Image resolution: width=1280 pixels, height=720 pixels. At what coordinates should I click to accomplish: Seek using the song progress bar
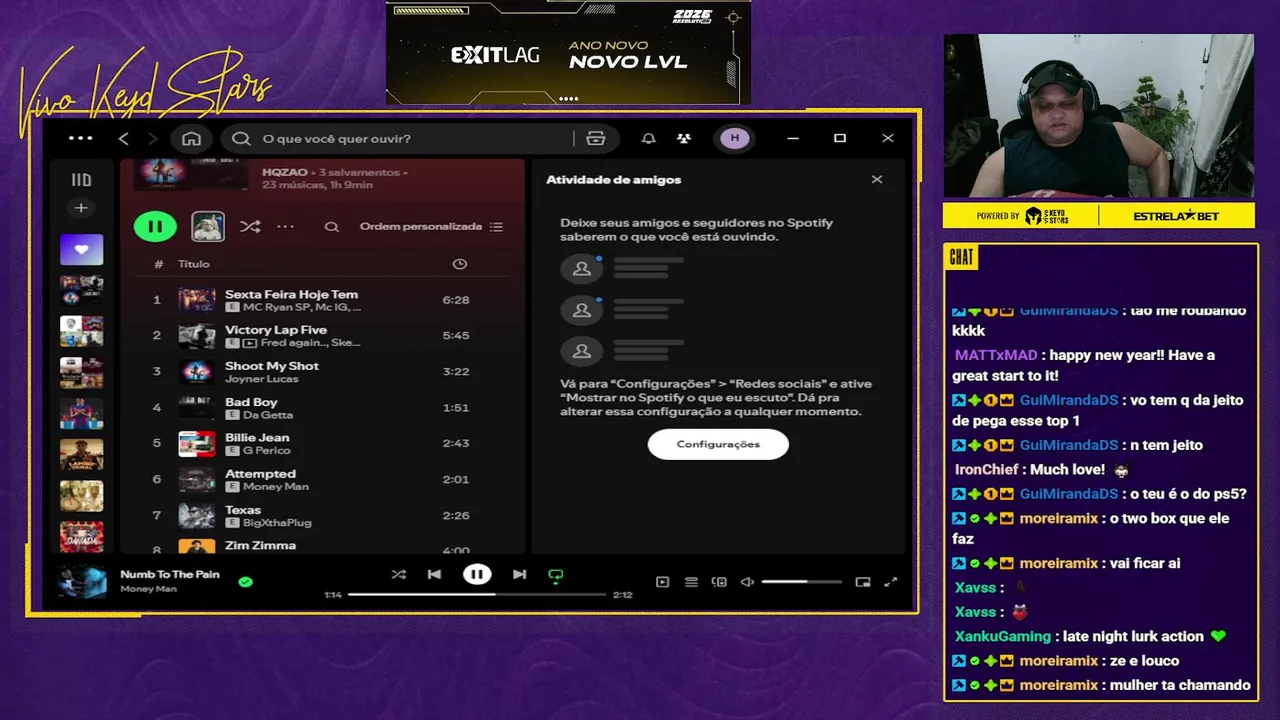coord(477,594)
